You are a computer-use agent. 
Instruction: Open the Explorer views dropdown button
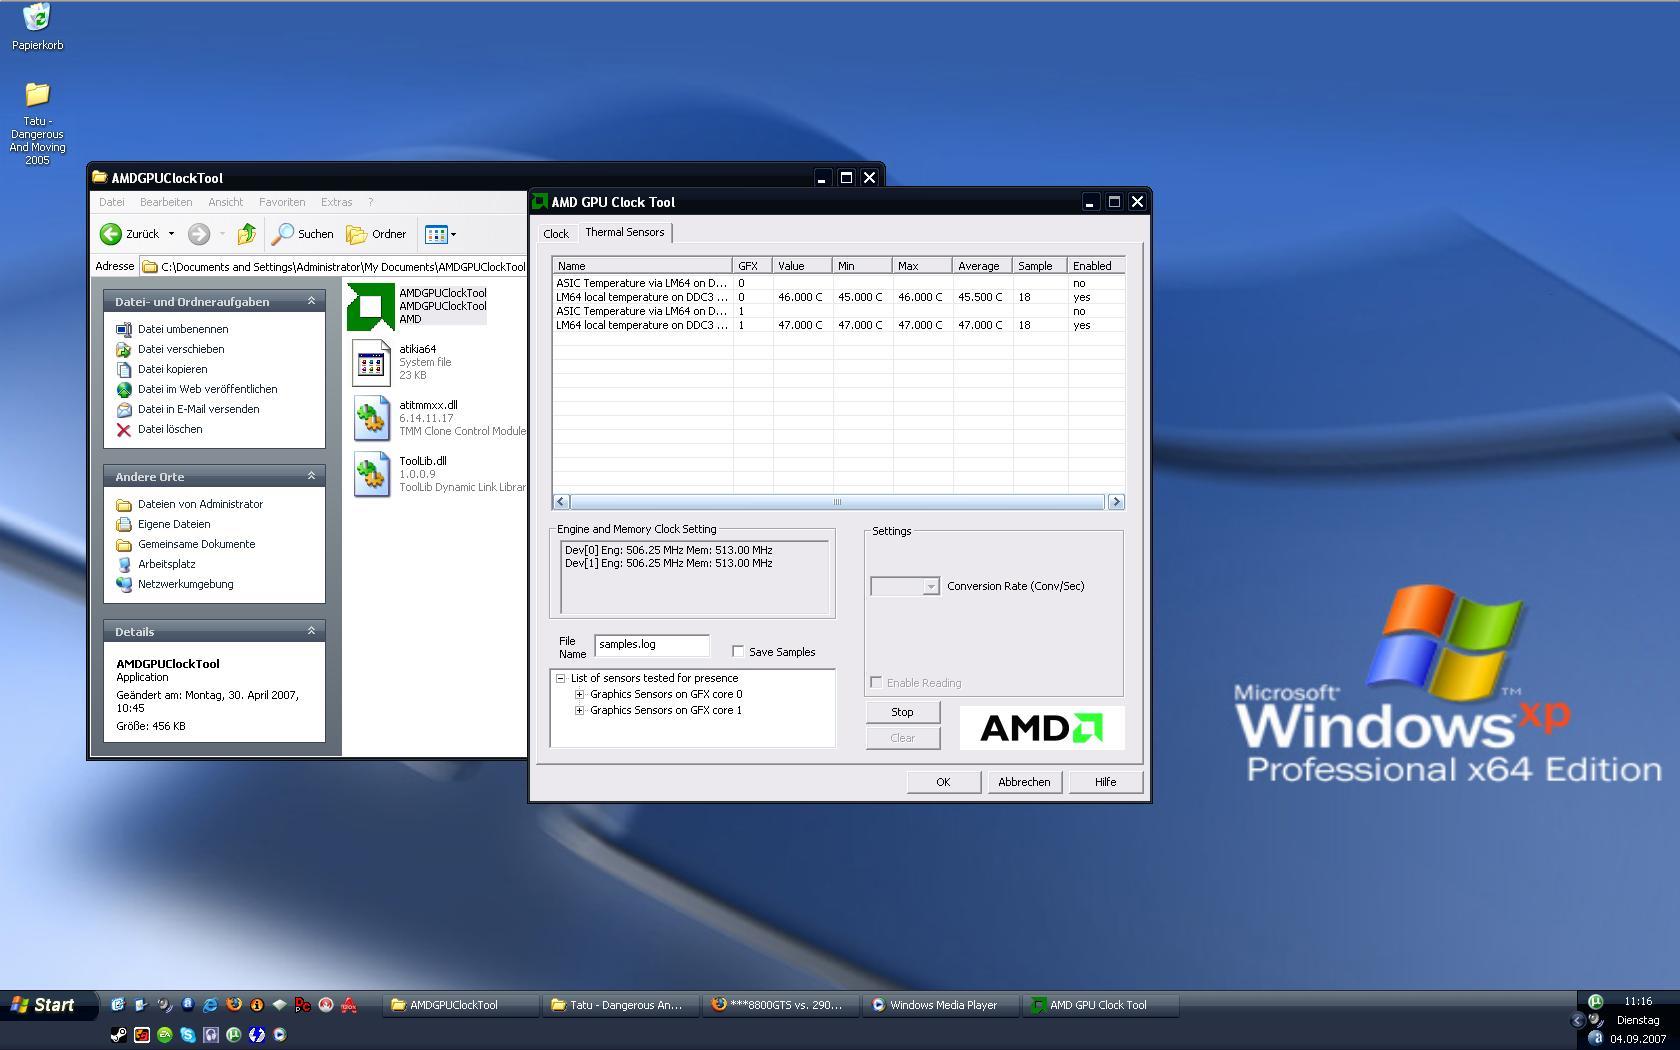[x=440, y=234]
